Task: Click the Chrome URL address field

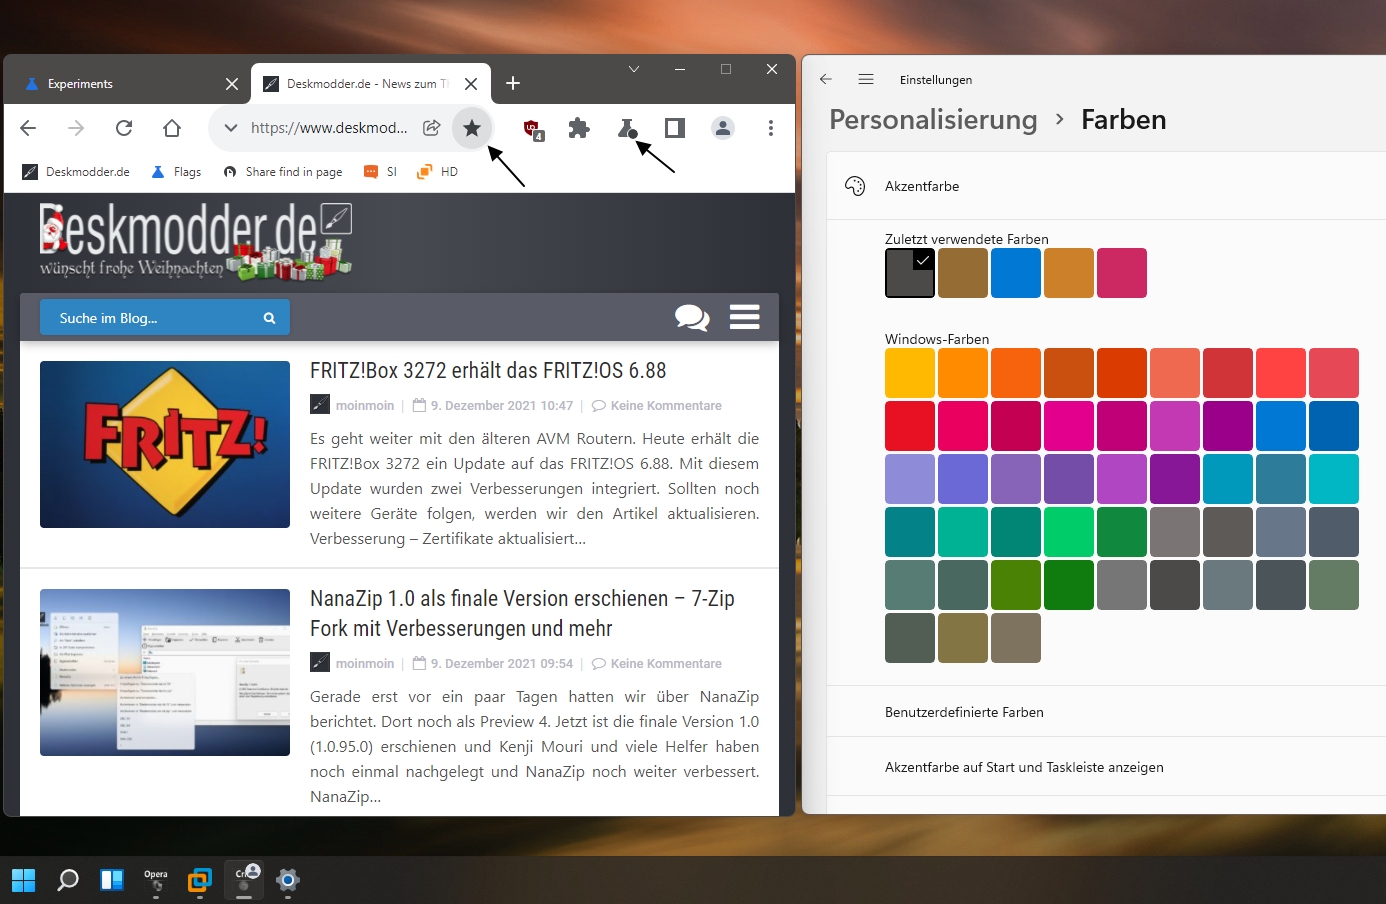Action: click(329, 128)
